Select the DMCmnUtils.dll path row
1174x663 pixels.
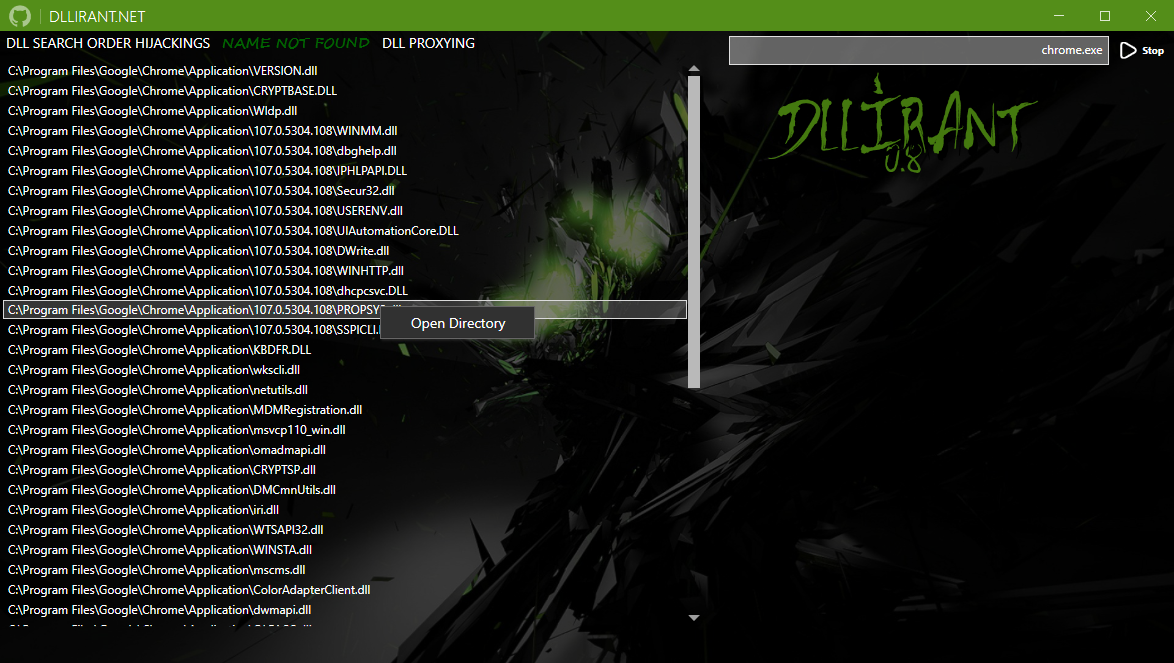(x=345, y=490)
